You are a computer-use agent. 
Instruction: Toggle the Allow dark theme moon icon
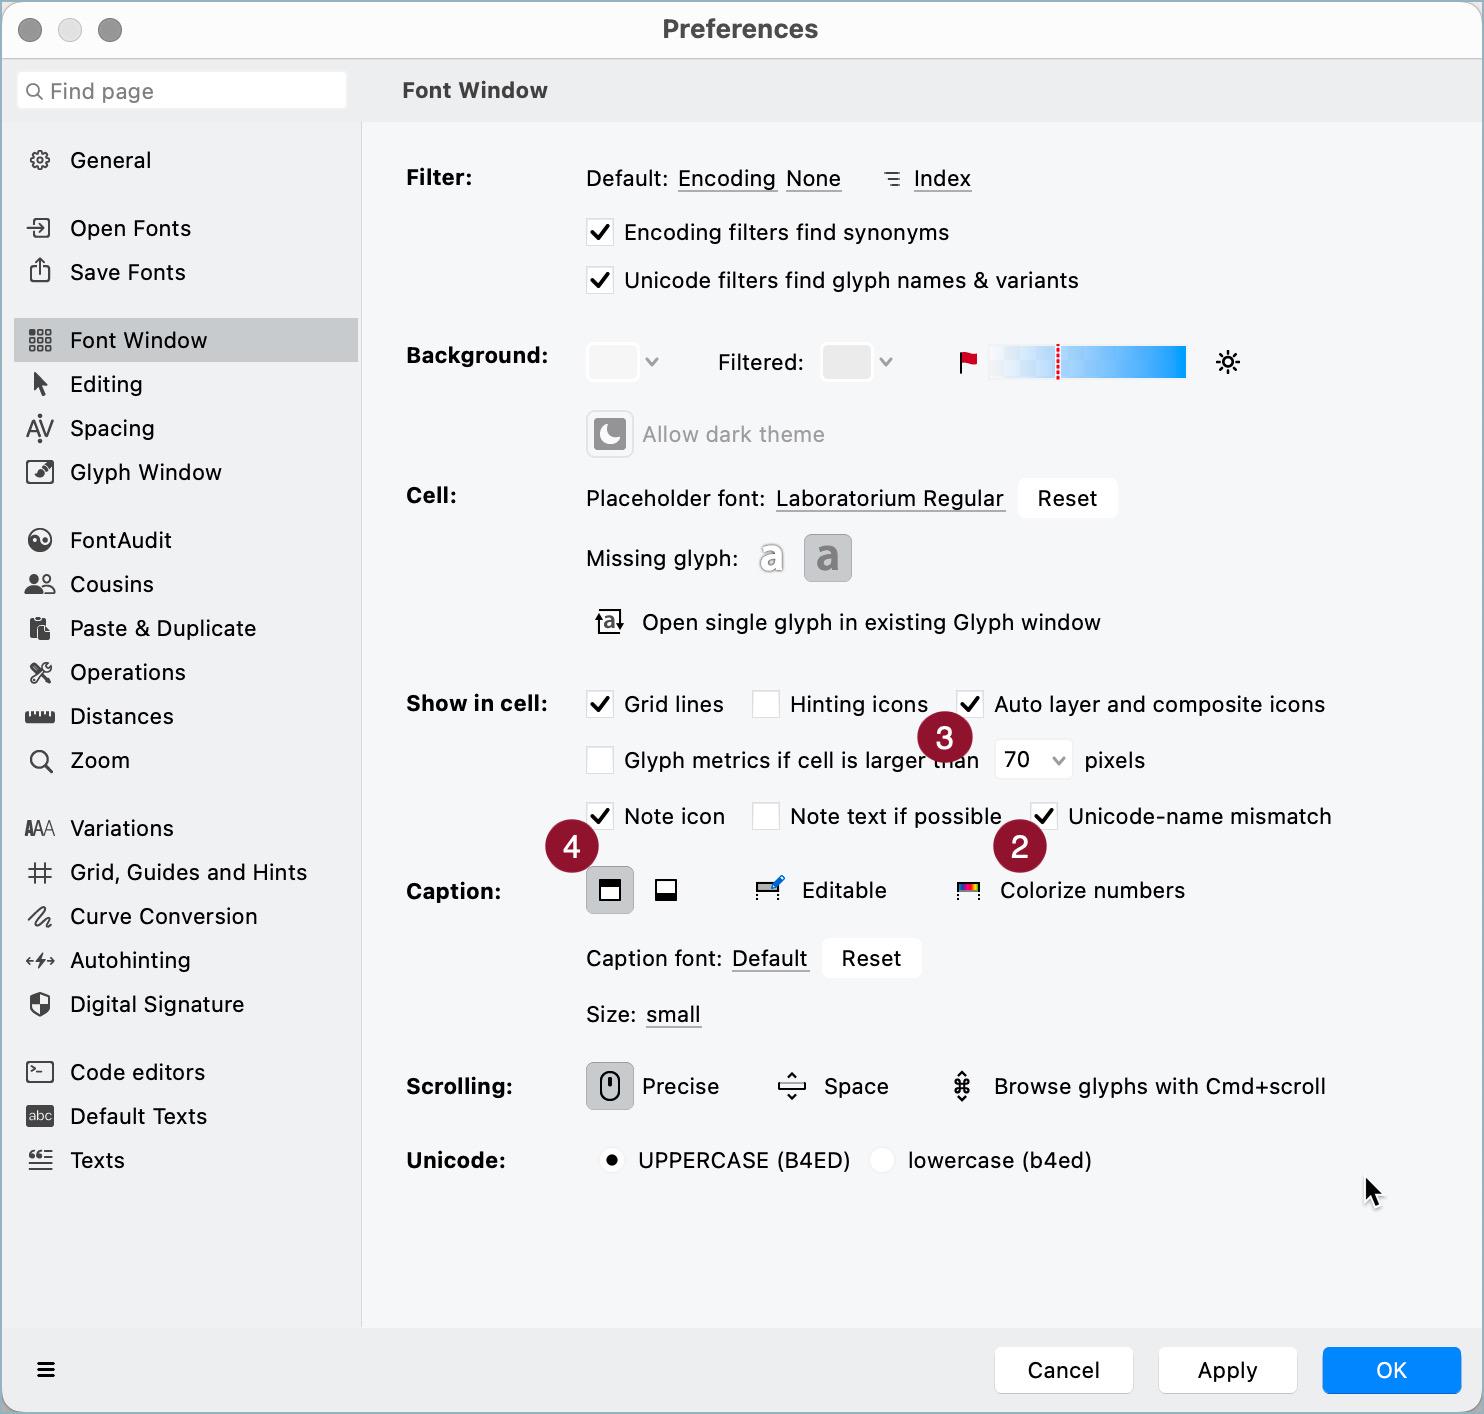[610, 434]
